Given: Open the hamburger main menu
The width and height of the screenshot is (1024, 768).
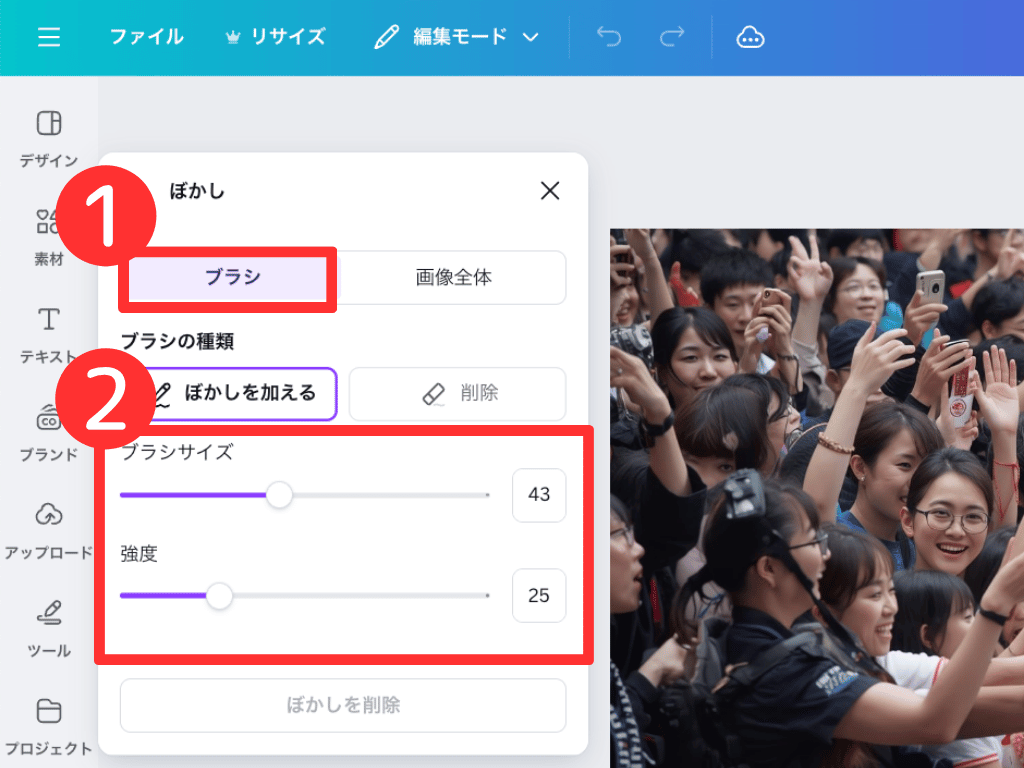Looking at the screenshot, I should [49, 38].
